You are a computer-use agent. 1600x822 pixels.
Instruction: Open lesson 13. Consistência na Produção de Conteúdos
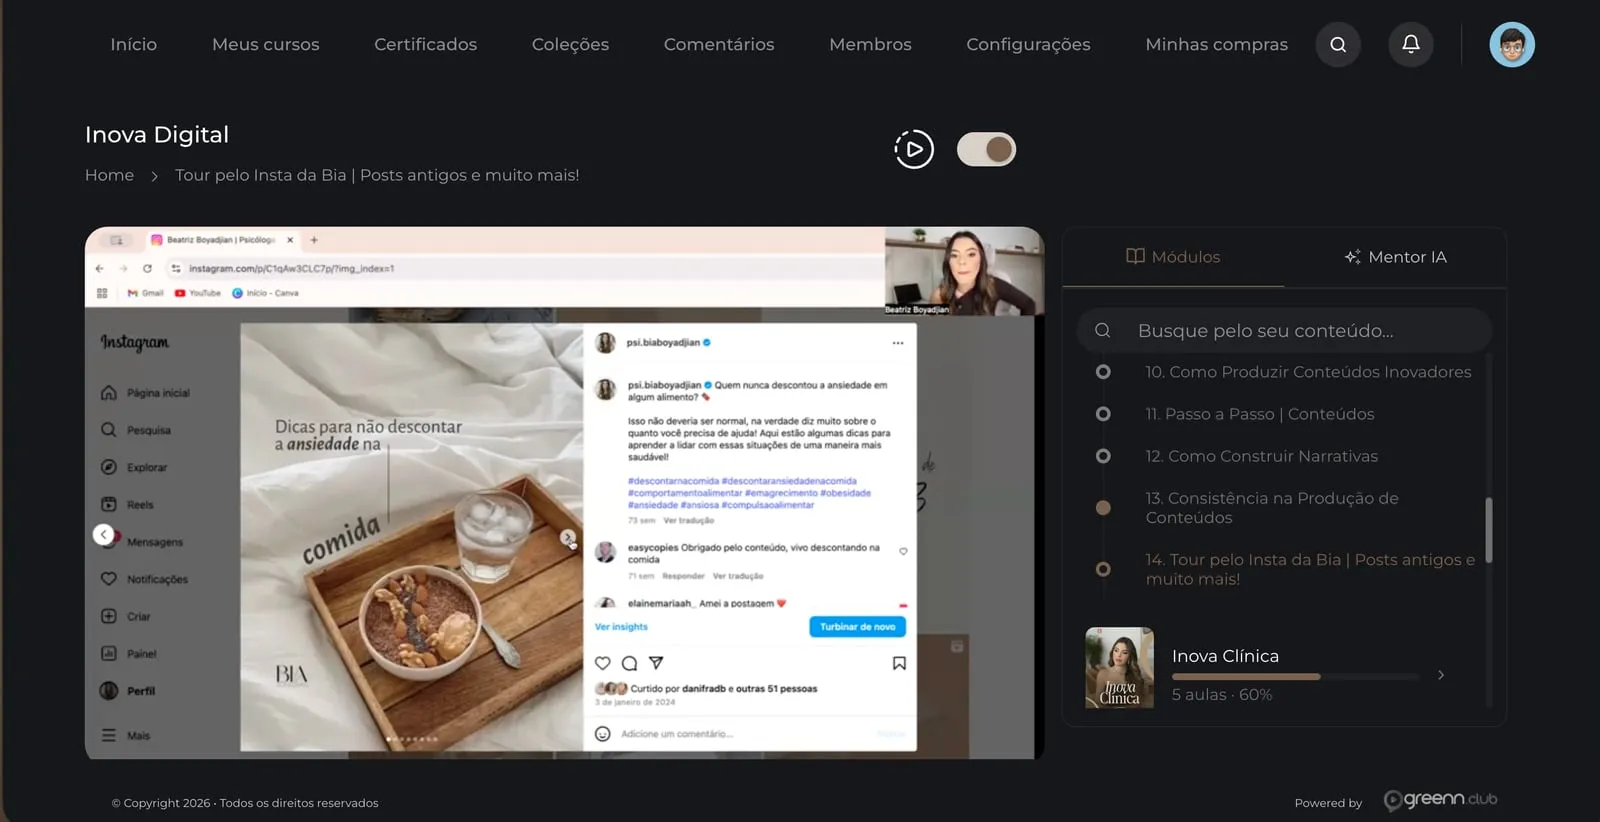coord(1272,508)
